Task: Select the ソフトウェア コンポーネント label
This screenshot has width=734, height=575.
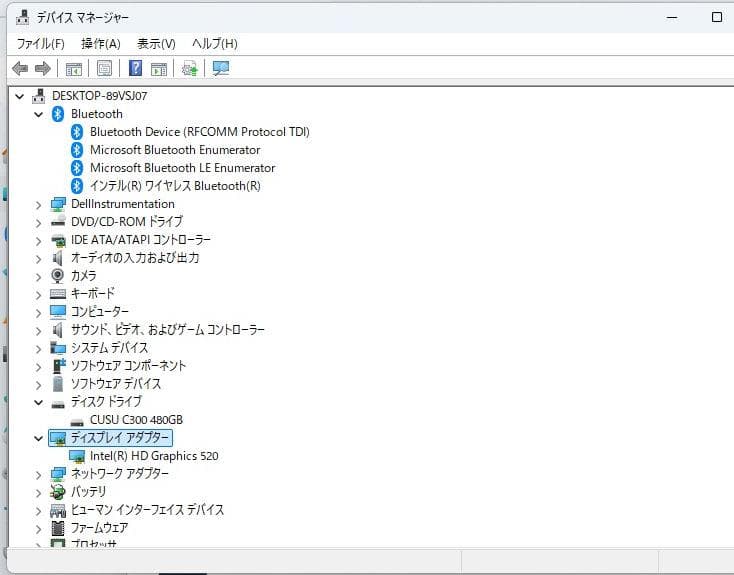Action: 128,366
